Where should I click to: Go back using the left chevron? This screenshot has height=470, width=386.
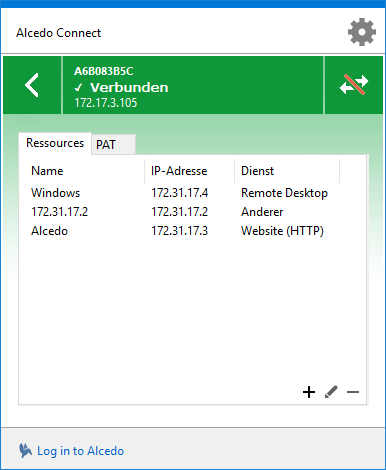coord(32,85)
